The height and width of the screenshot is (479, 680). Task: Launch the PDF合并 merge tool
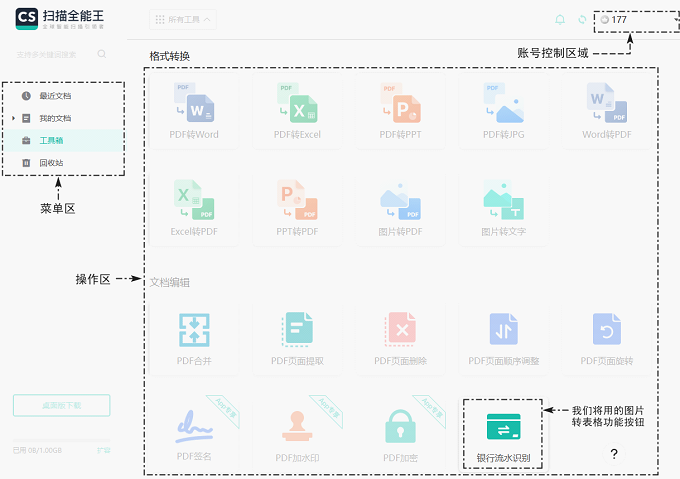click(194, 338)
